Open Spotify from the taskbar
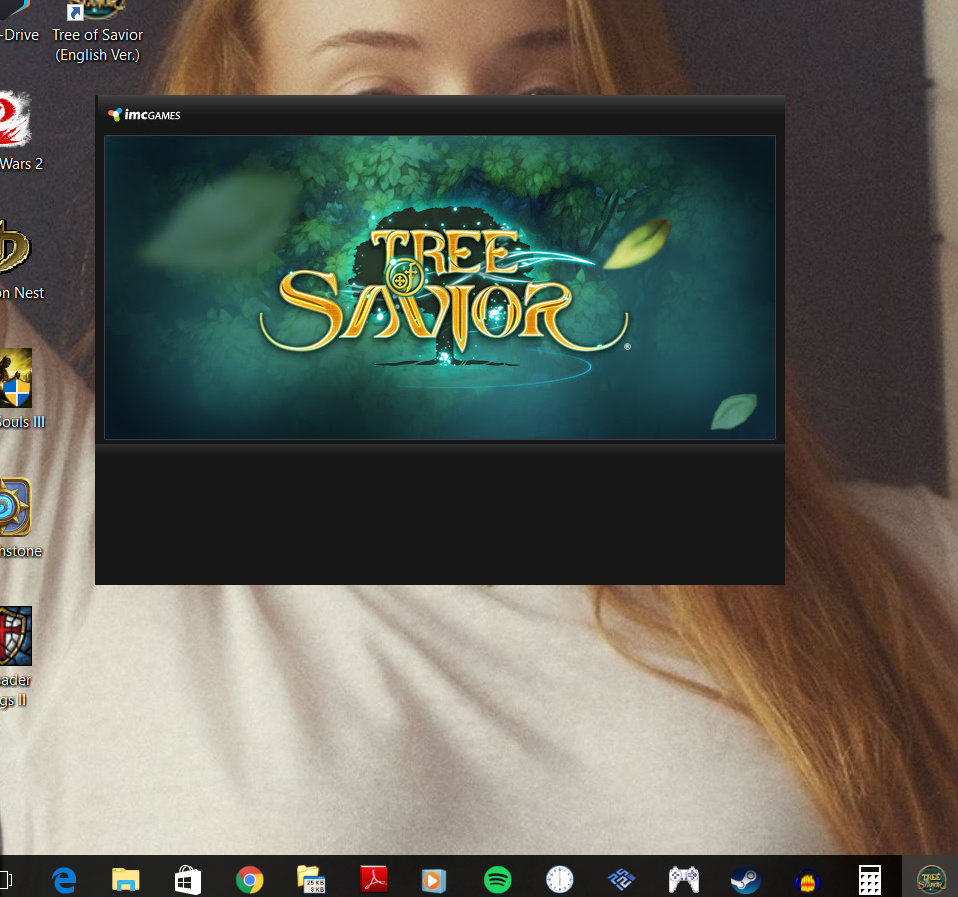 coord(497,879)
